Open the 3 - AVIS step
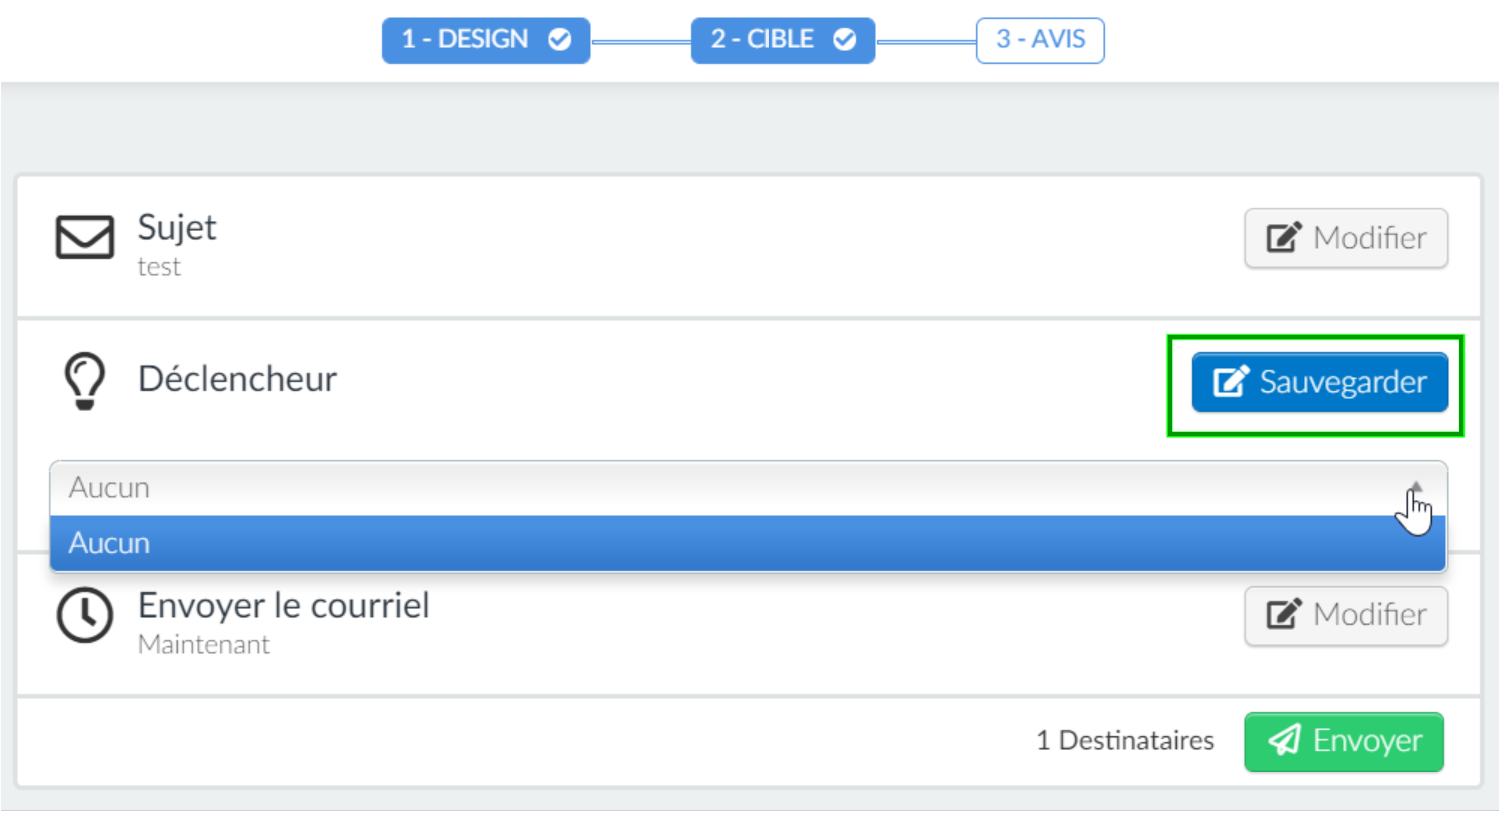This screenshot has height=815, width=1499. tap(1040, 40)
